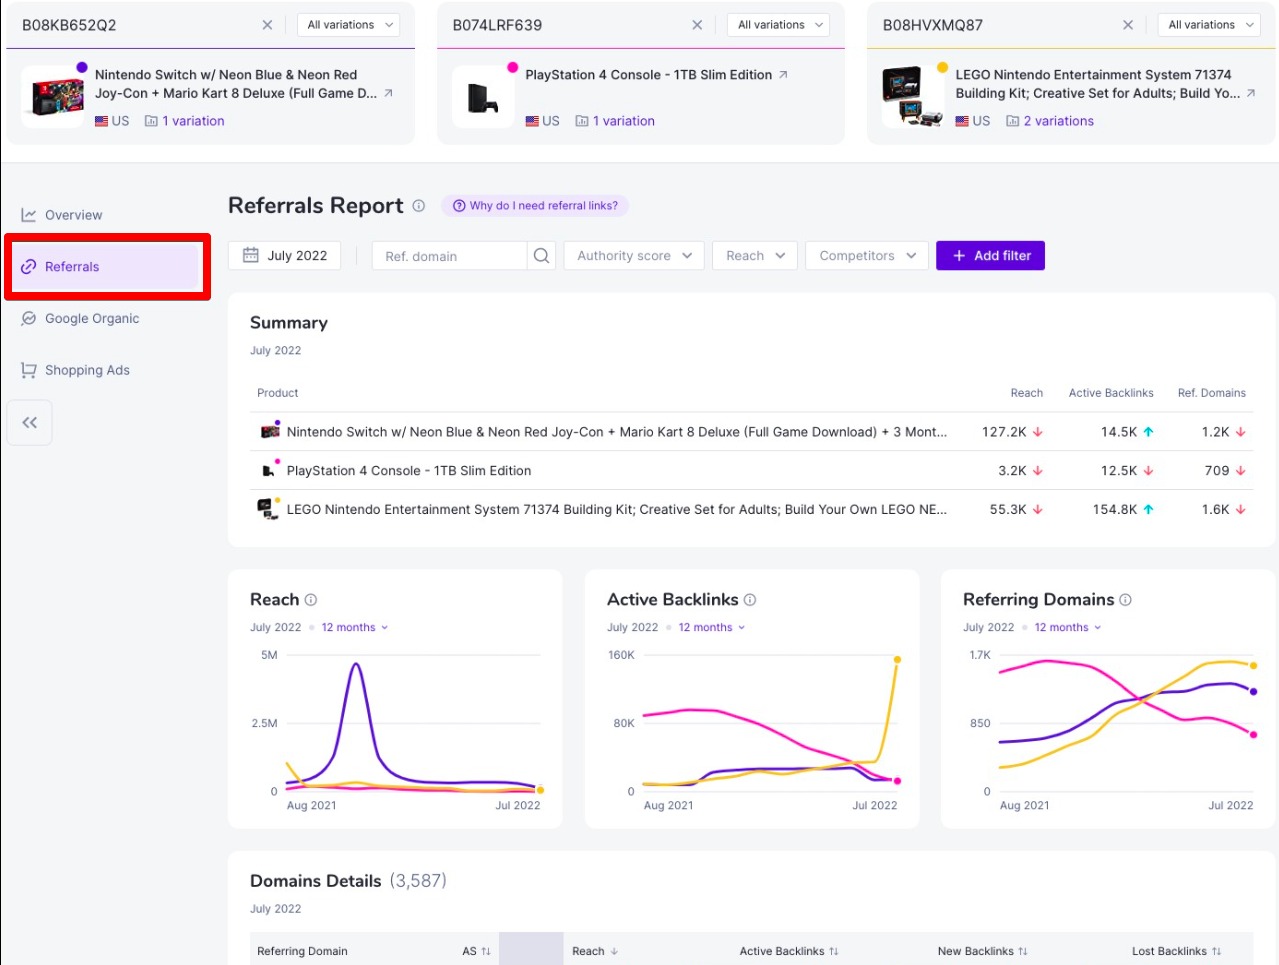Collapse the sidebar with double-chevron button

pyautogui.click(x=30, y=423)
